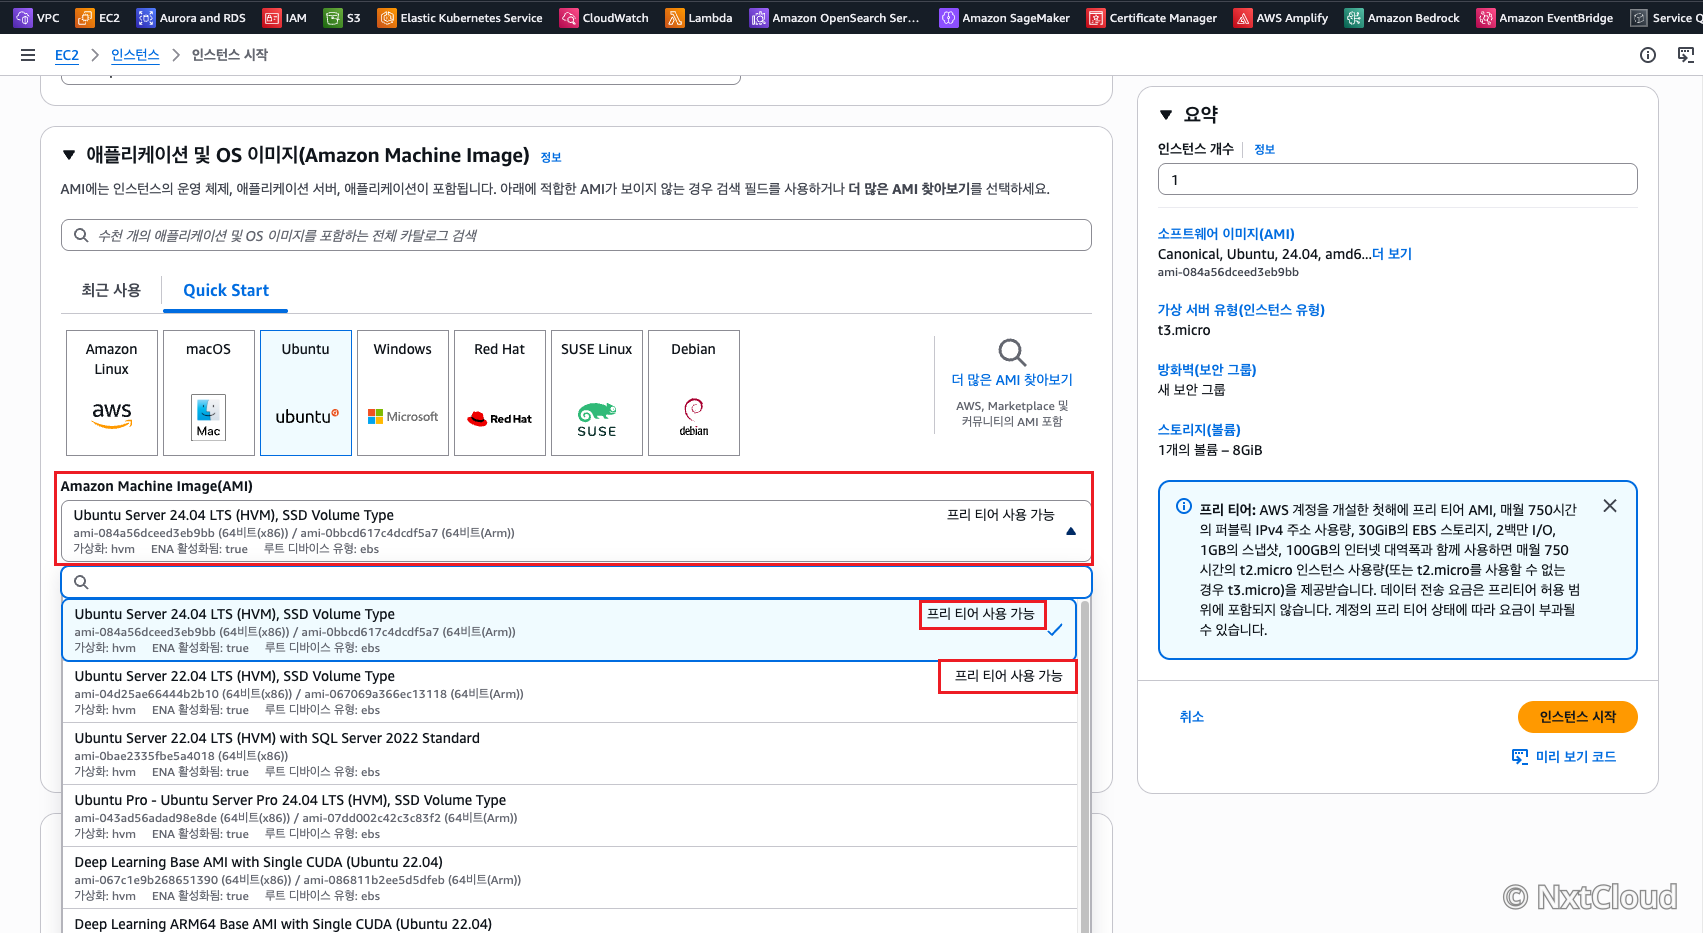Focus the AMI catalog search field

point(576,235)
